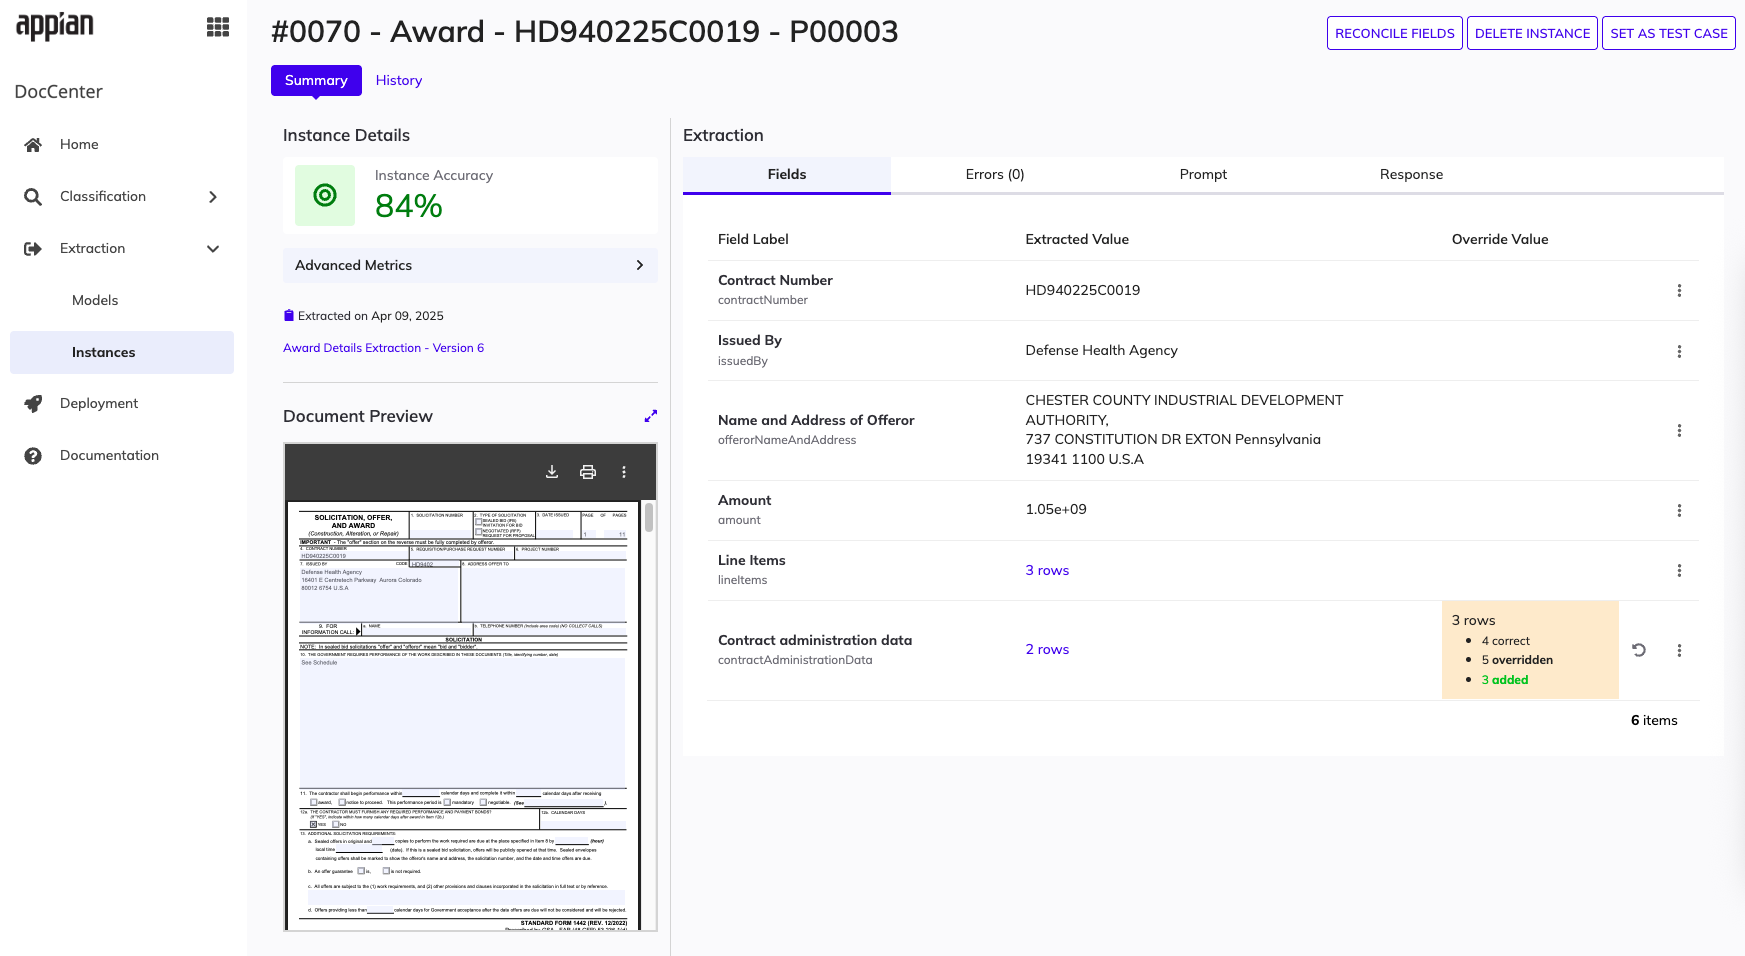Print the document from the preview toolbar
Viewport: 1745px width, 956px height.
588,472
